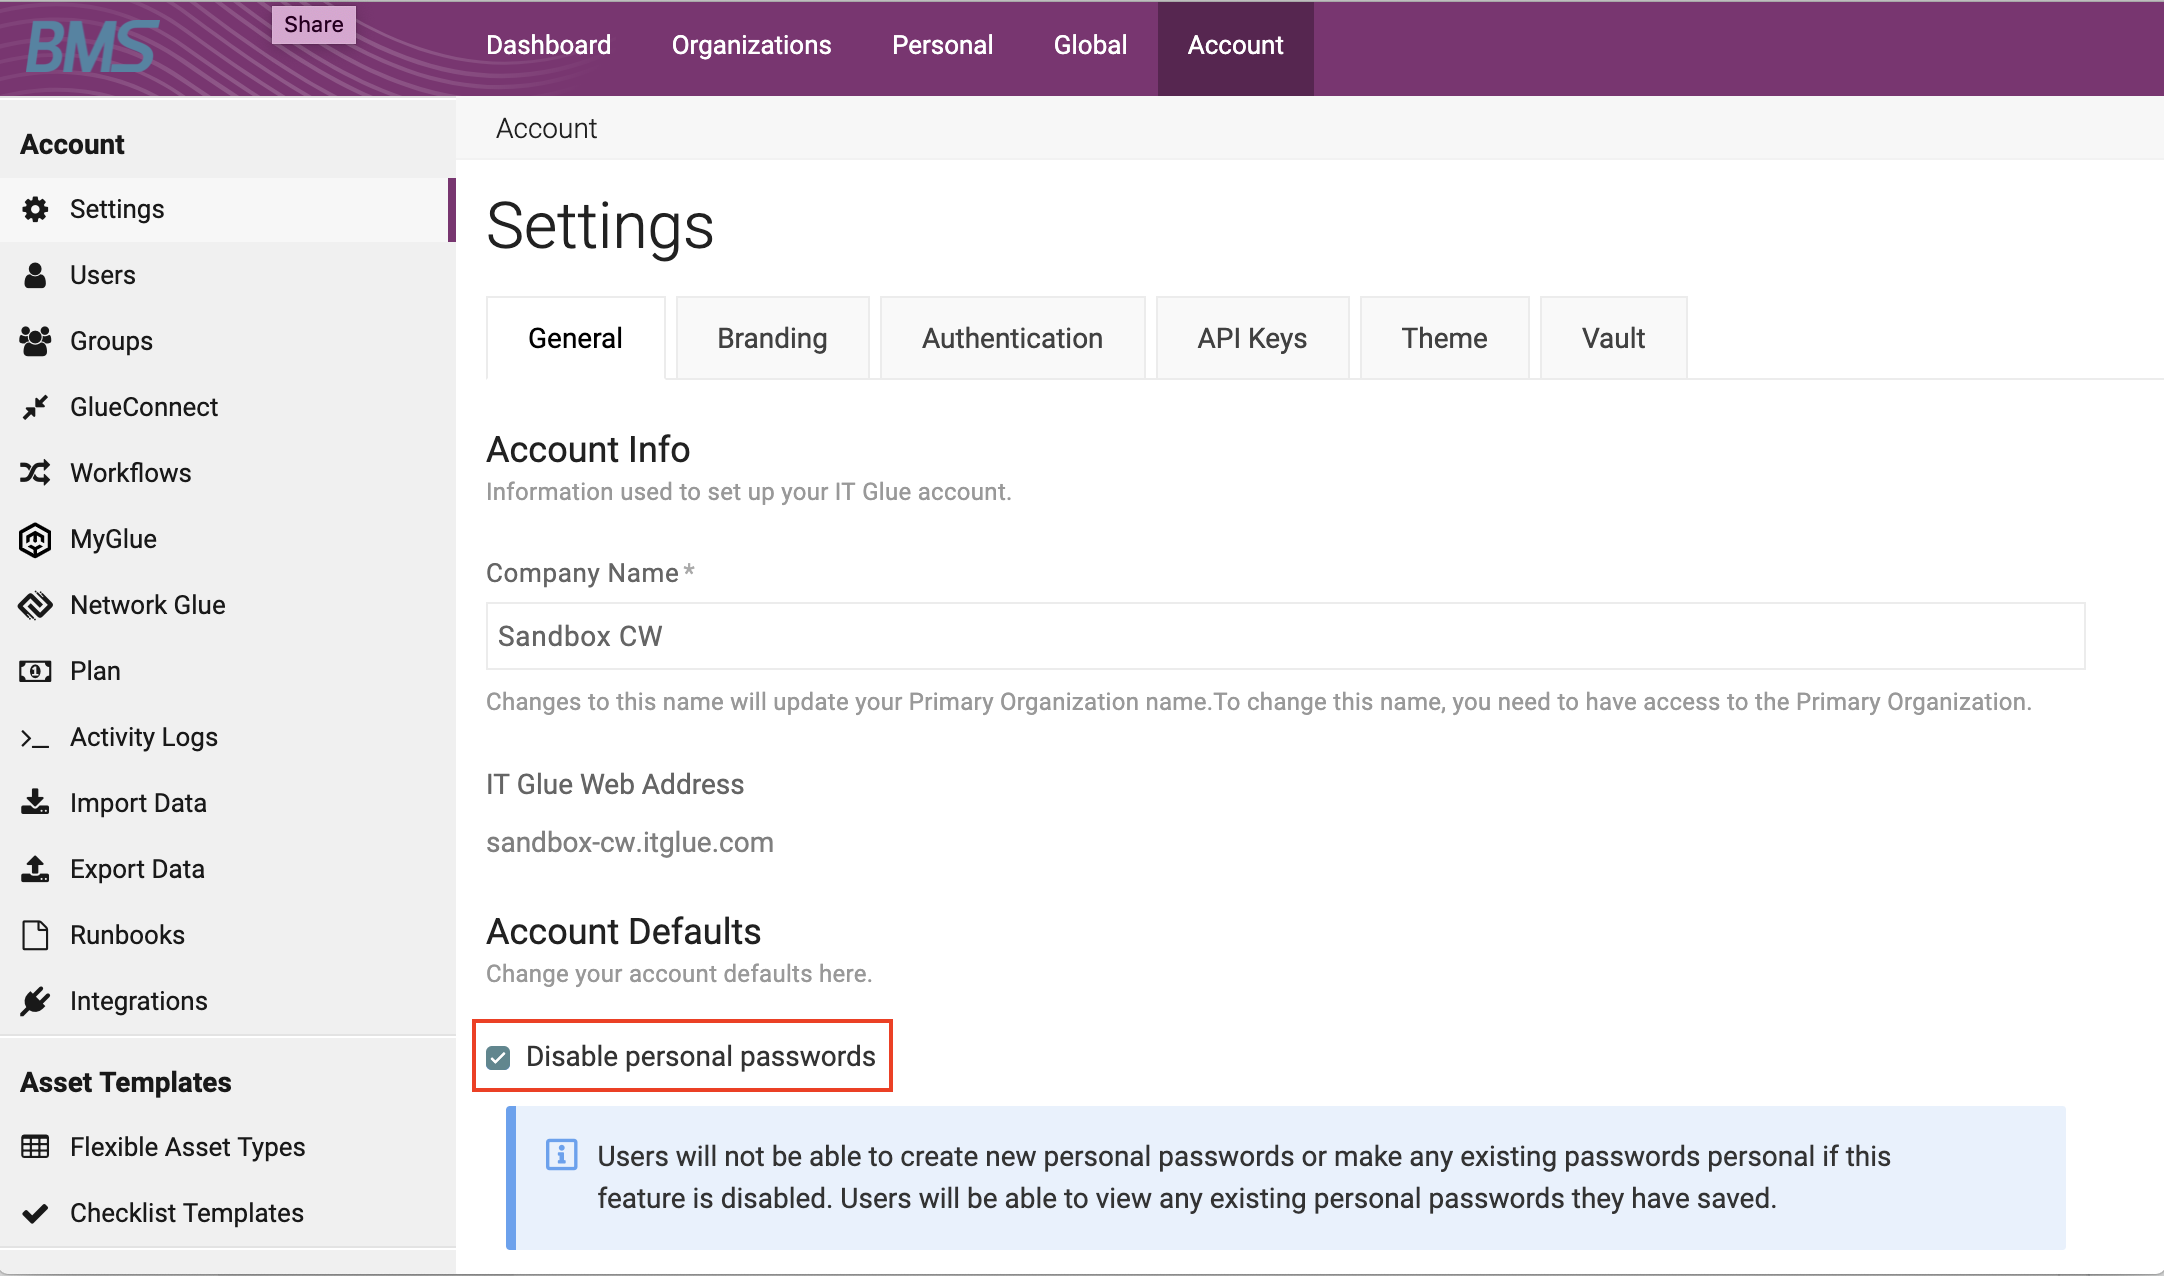
Task: Click the sandbox-cw.itglue.com web address text
Action: [x=630, y=842]
